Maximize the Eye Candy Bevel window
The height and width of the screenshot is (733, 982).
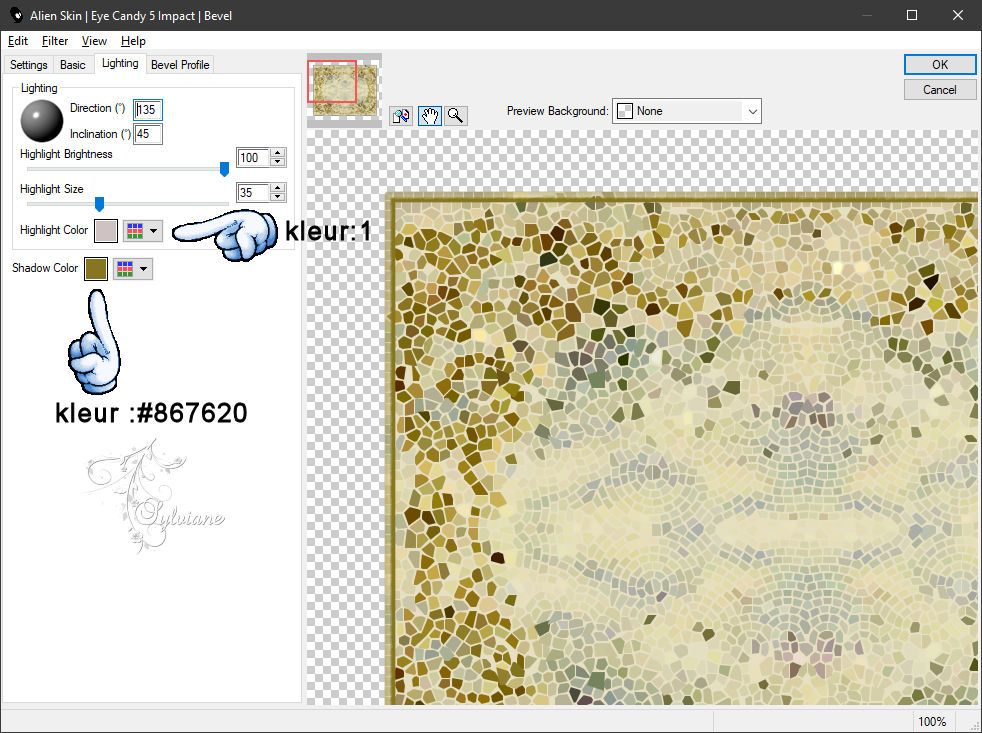tap(912, 15)
